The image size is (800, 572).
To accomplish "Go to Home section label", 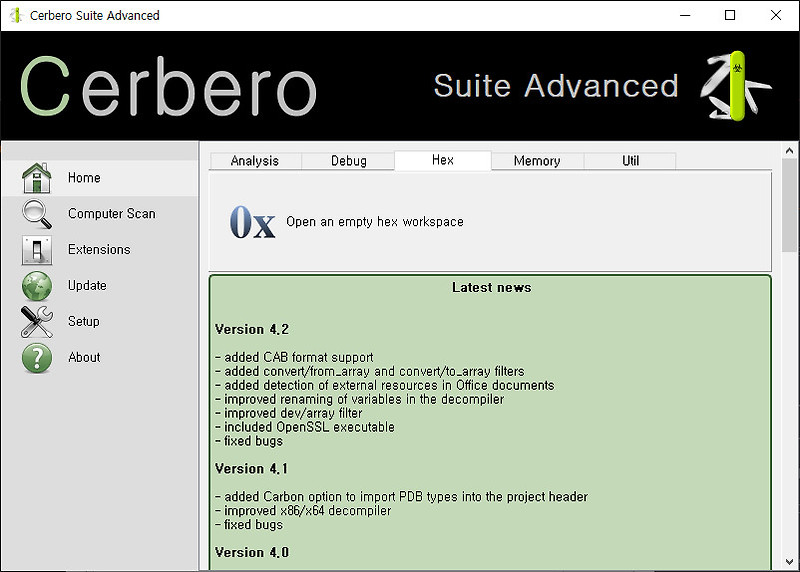I will click(84, 178).
